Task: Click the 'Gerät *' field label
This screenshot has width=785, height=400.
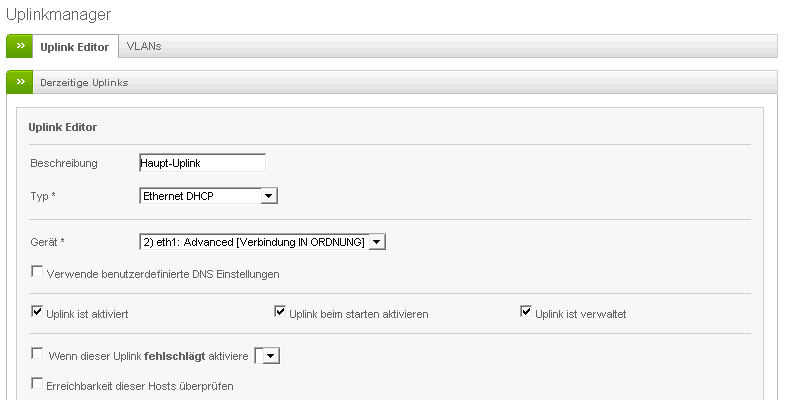Action: [47, 242]
